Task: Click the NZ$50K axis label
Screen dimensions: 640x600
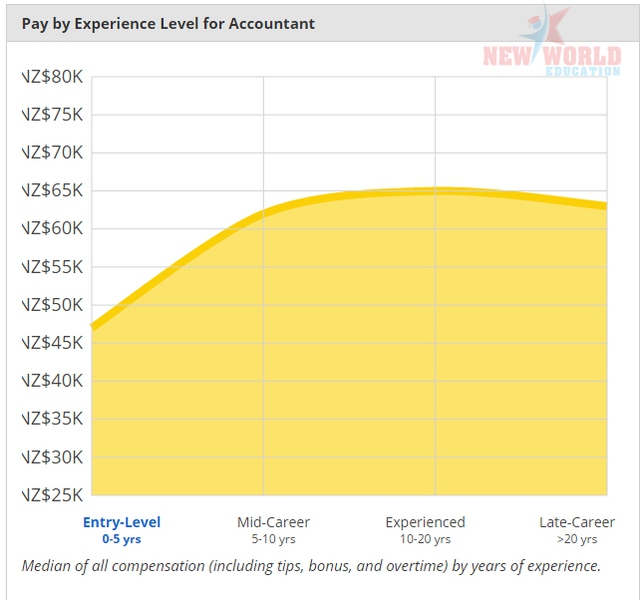Action: tap(53, 305)
